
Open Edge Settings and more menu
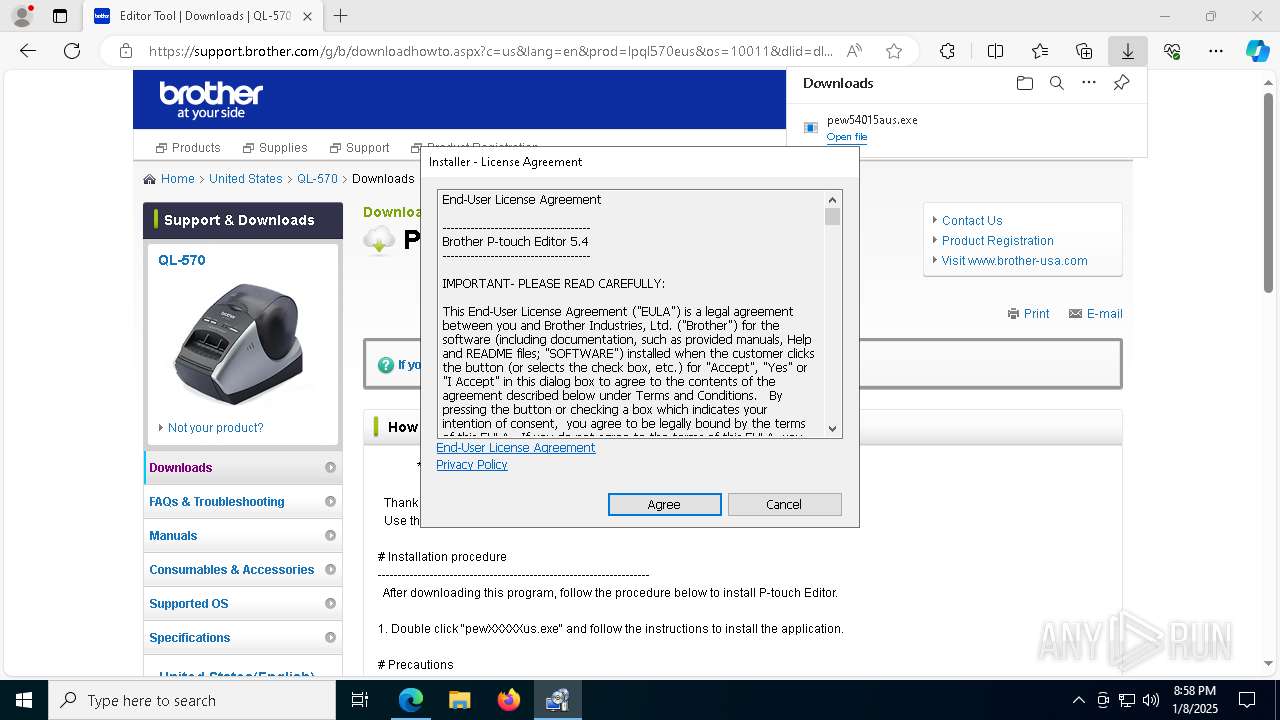pos(1216,51)
